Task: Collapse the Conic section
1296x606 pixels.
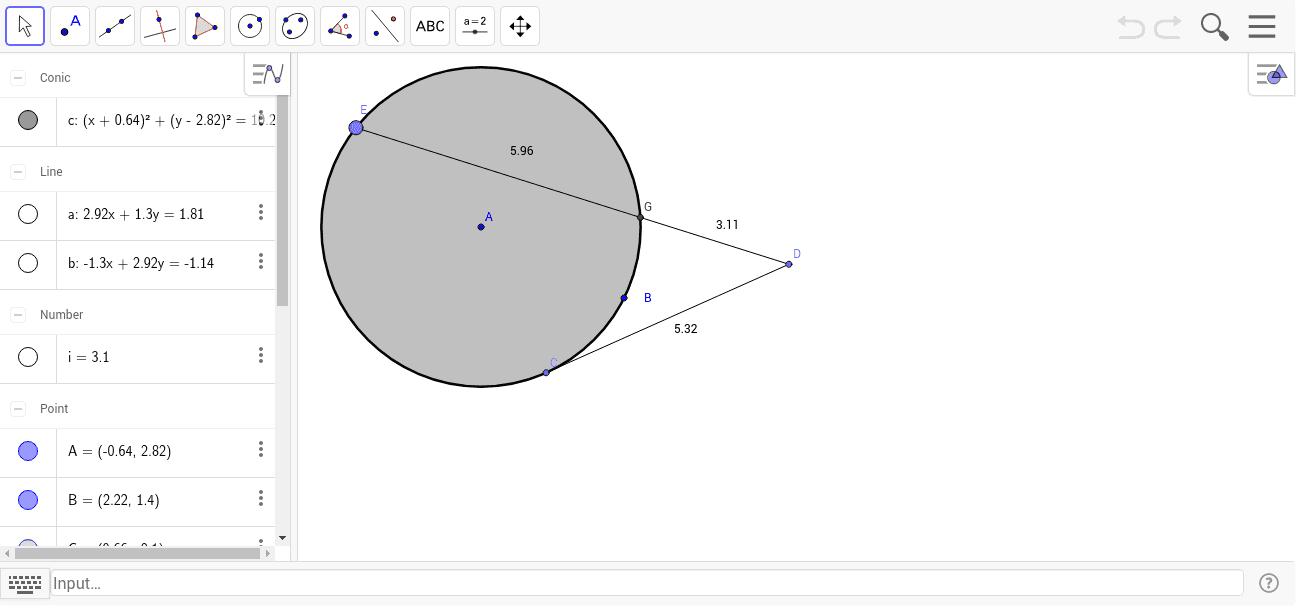Action: 17,76
